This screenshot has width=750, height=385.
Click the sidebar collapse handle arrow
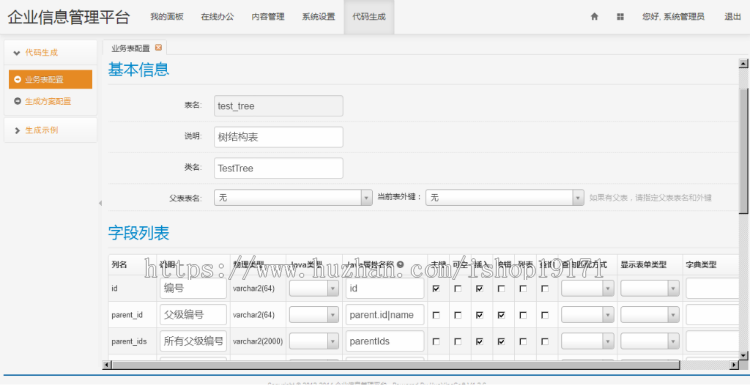coord(100,203)
